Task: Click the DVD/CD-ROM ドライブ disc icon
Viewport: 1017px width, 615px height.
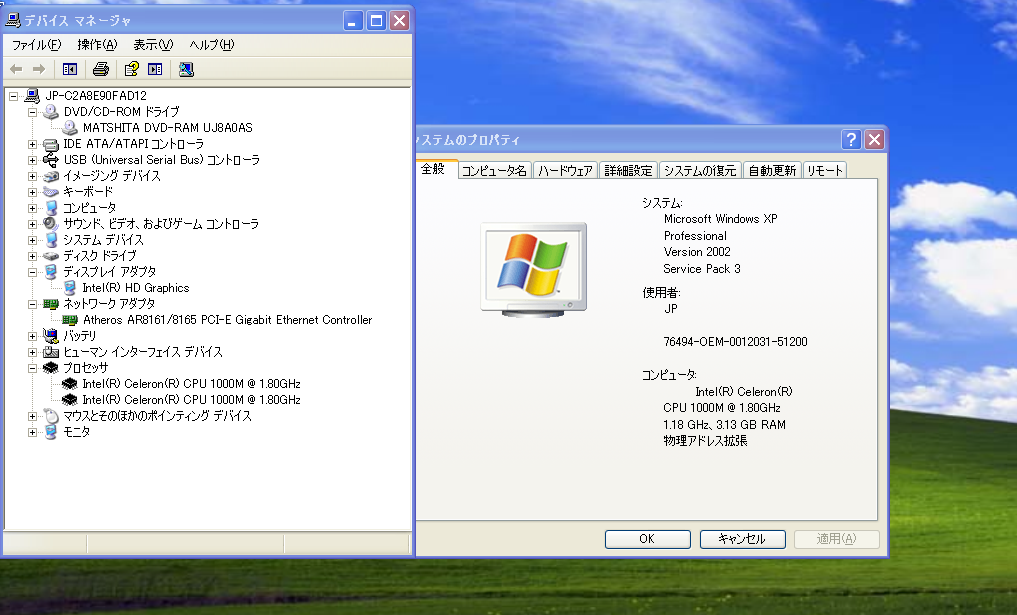Action: (x=51, y=112)
